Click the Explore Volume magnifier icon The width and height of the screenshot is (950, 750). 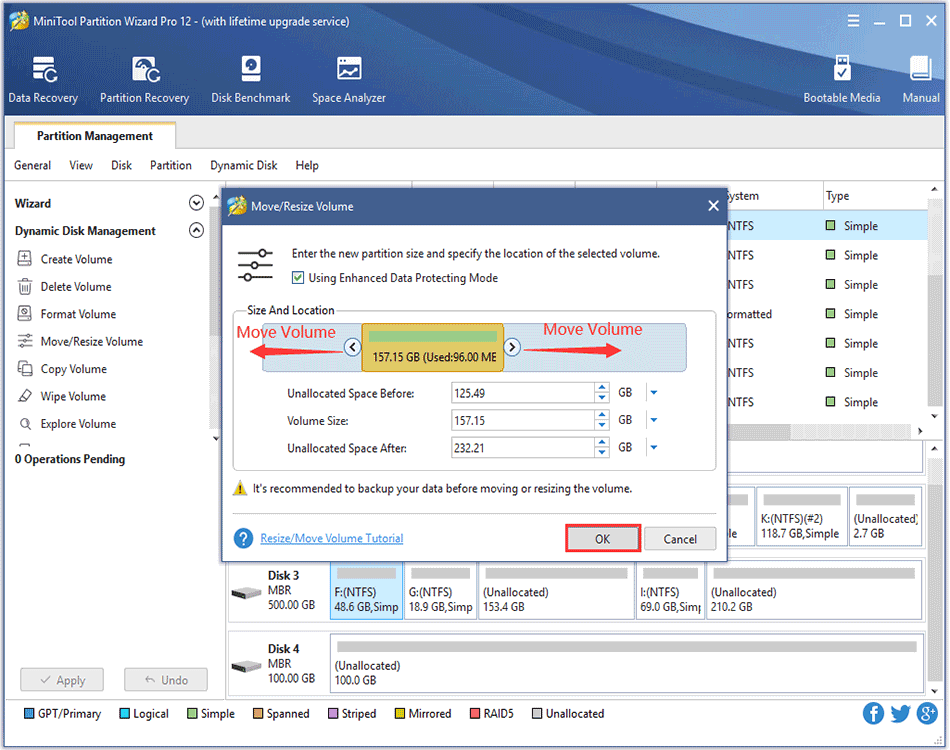coord(25,423)
